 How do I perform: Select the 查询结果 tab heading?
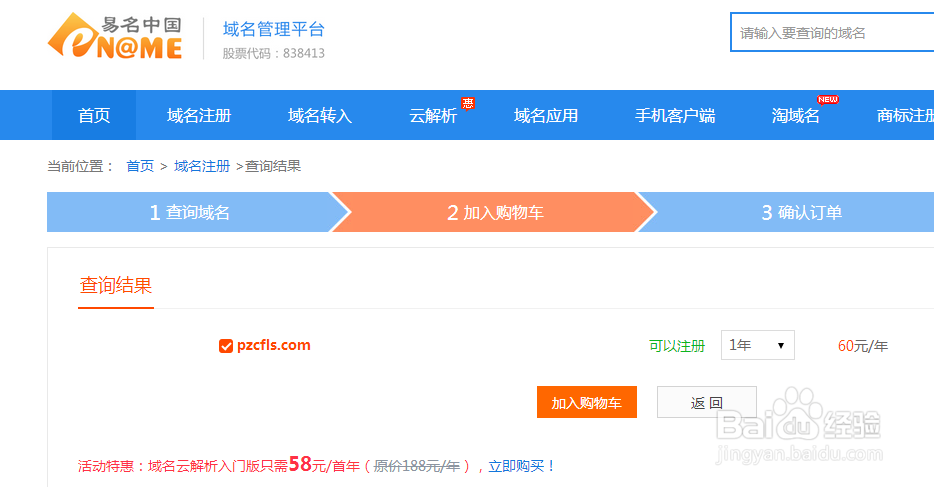pyautogui.click(x=116, y=286)
